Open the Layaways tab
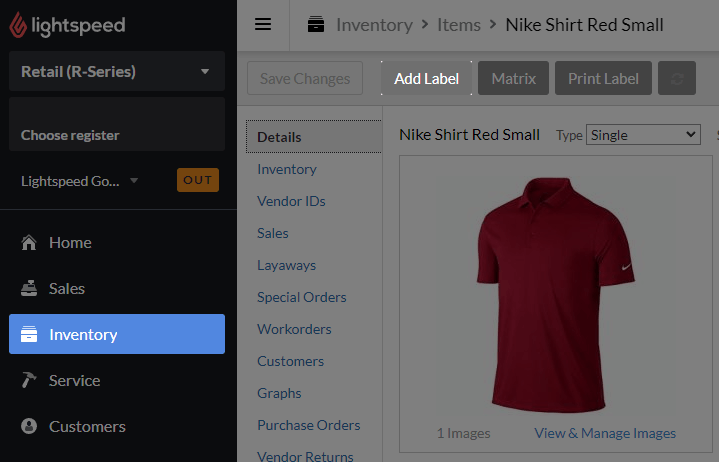Viewport: 719px width, 462px height. pyautogui.click(x=287, y=265)
